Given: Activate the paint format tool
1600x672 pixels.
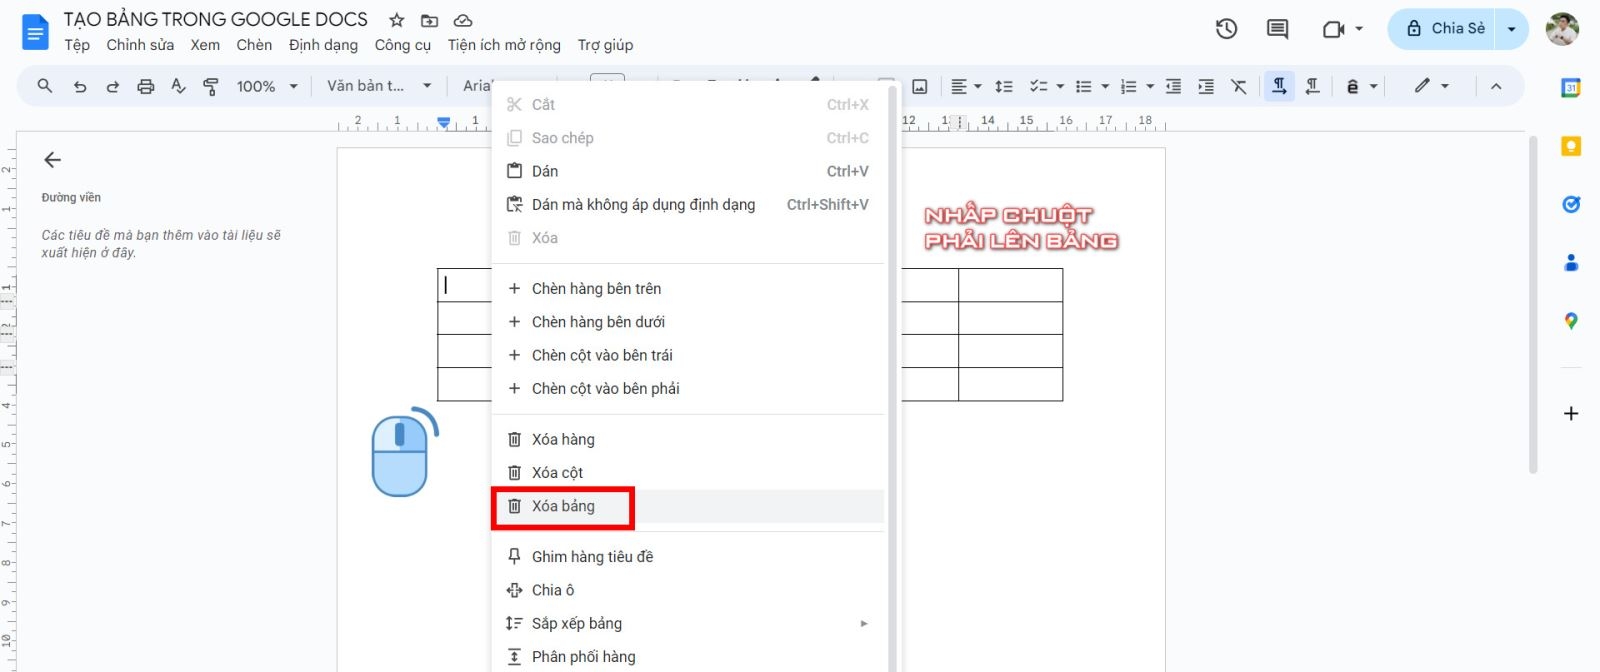Looking at the screenshot, I should pyautogui.click(x=211, y=87).
